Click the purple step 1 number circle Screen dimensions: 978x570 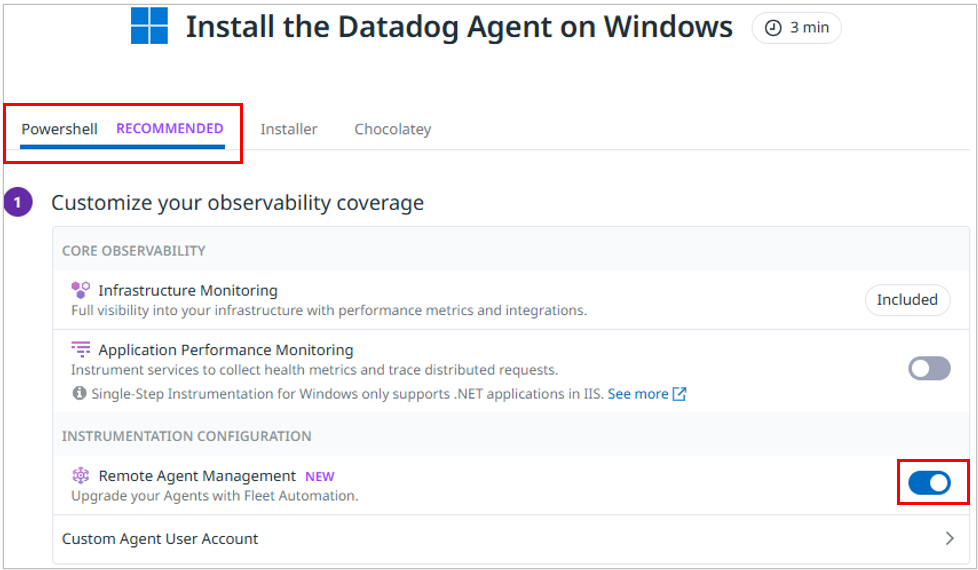(17, 203)
